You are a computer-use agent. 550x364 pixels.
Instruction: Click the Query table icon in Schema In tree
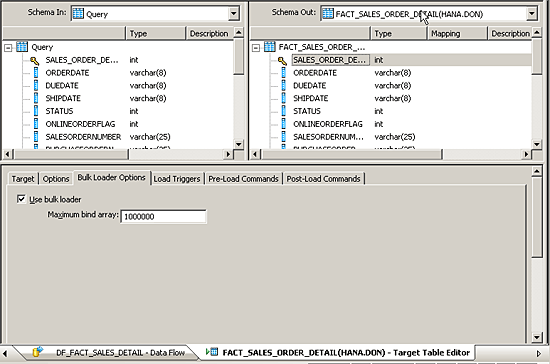point(22,47)
